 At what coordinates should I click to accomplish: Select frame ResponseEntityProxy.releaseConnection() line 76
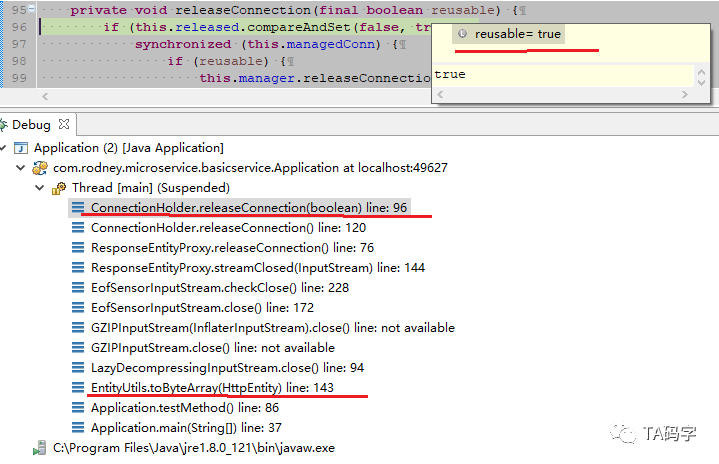[x=232, y=248]
